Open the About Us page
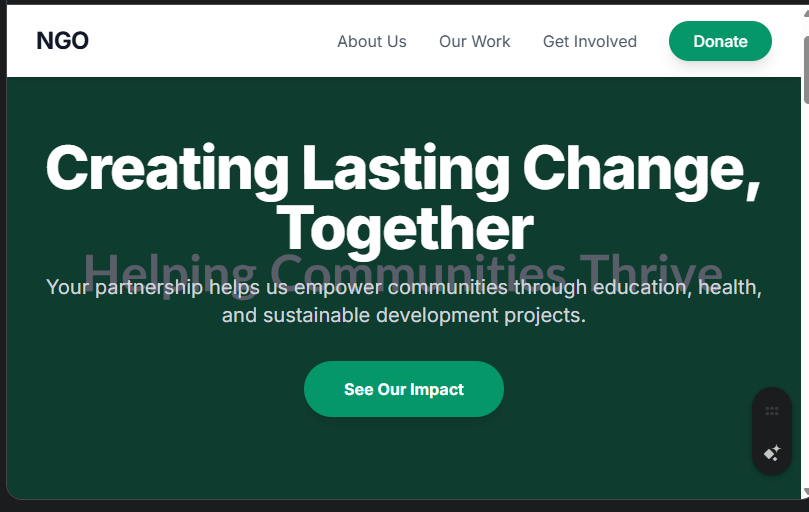The image size is (809, 512). click(x=371, y=41)
